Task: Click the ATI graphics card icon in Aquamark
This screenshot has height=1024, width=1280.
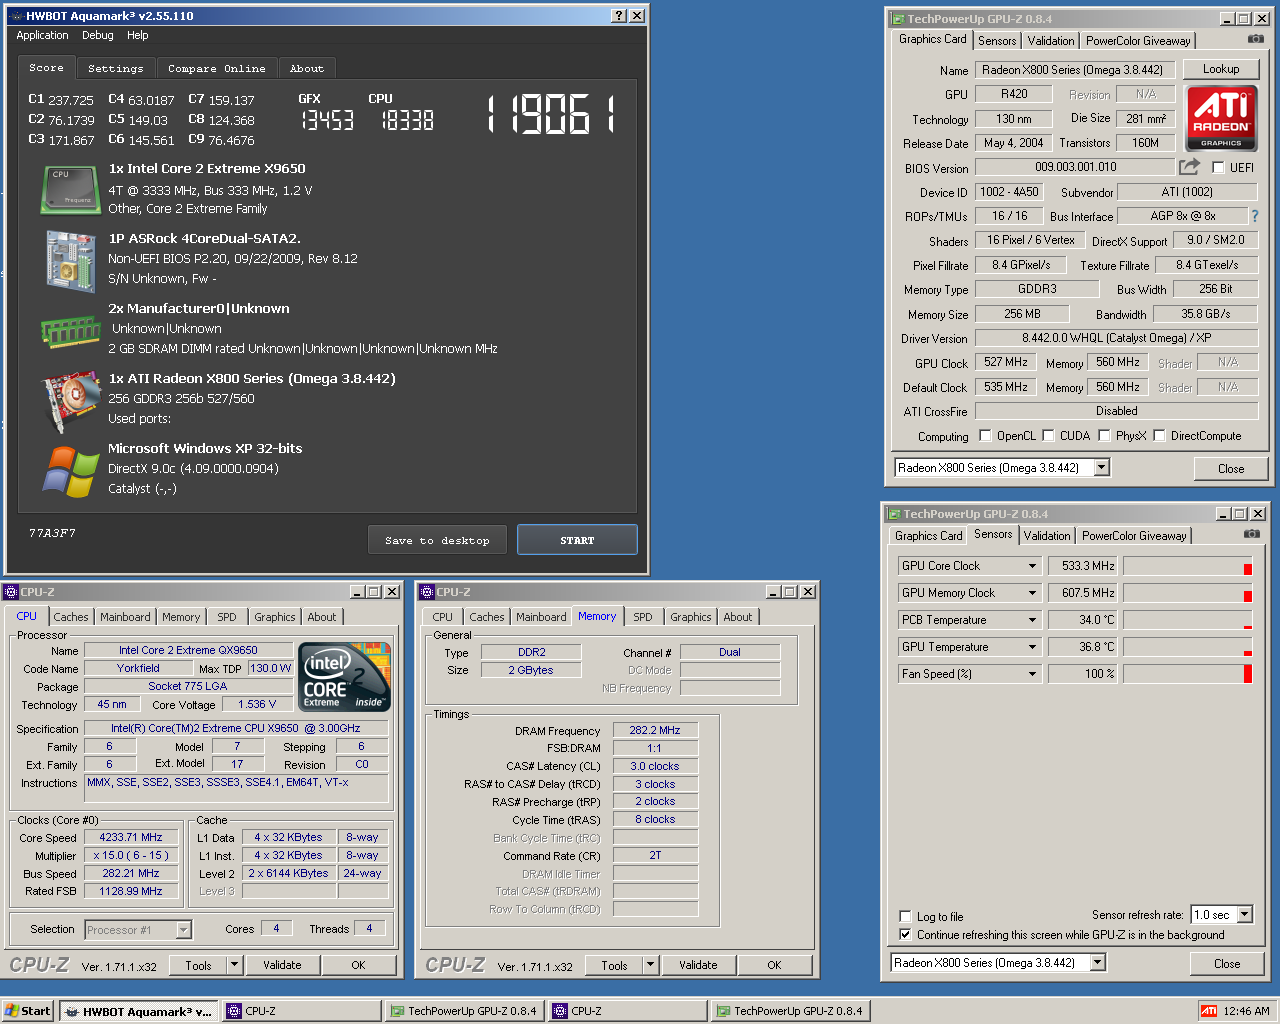Action: pos(70,400)
